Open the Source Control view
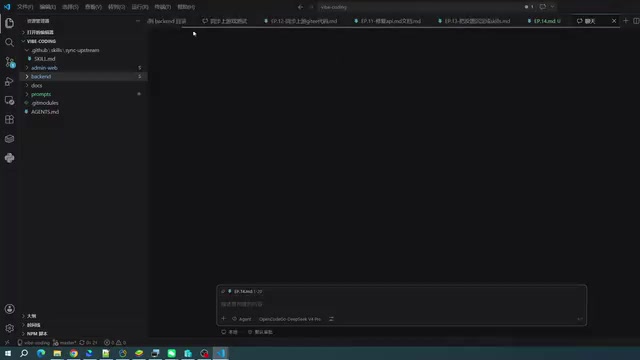Image resolution: width=640 pixels, height=360 pixels. click(9, 62)
